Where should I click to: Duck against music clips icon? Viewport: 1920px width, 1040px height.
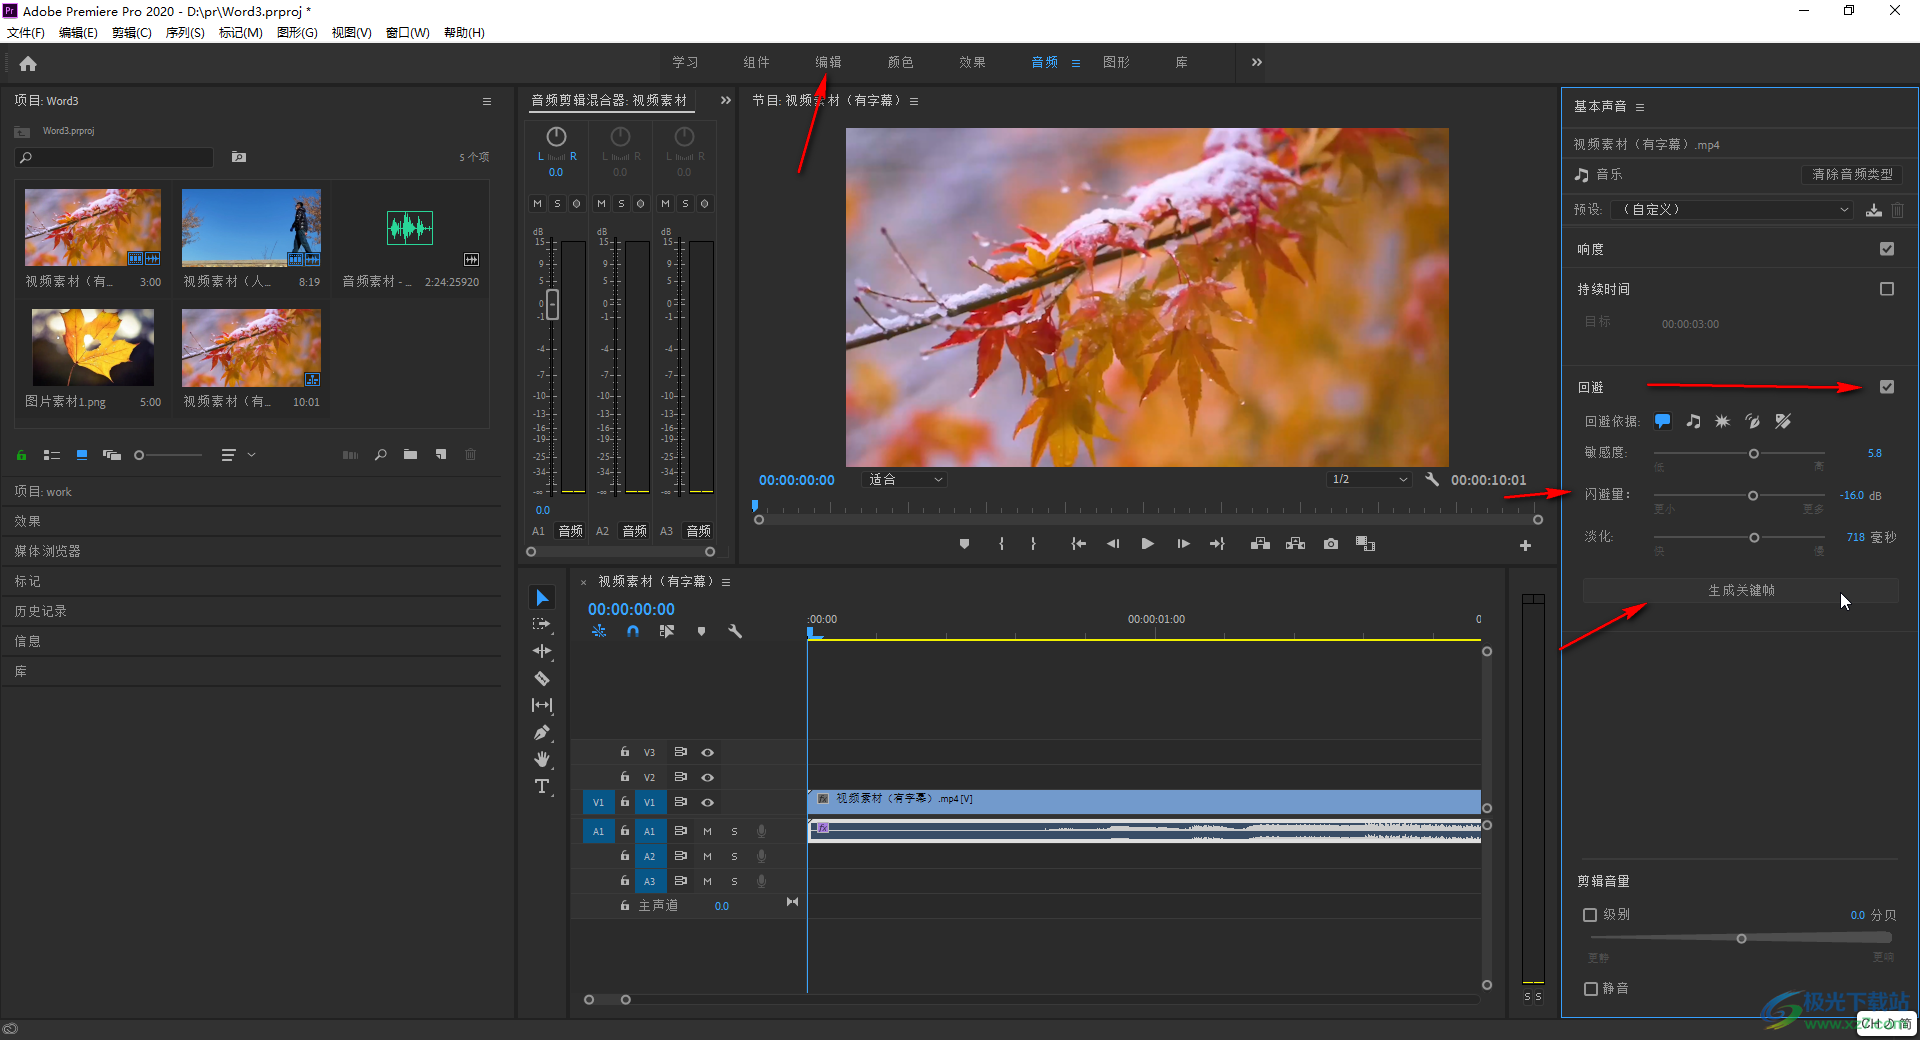[1693, 421]
